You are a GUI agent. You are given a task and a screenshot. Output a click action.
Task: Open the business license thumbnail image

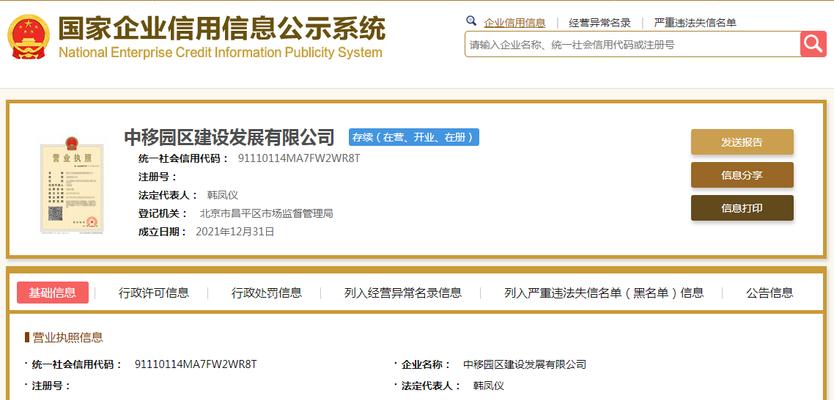click(x=72, y=184)
